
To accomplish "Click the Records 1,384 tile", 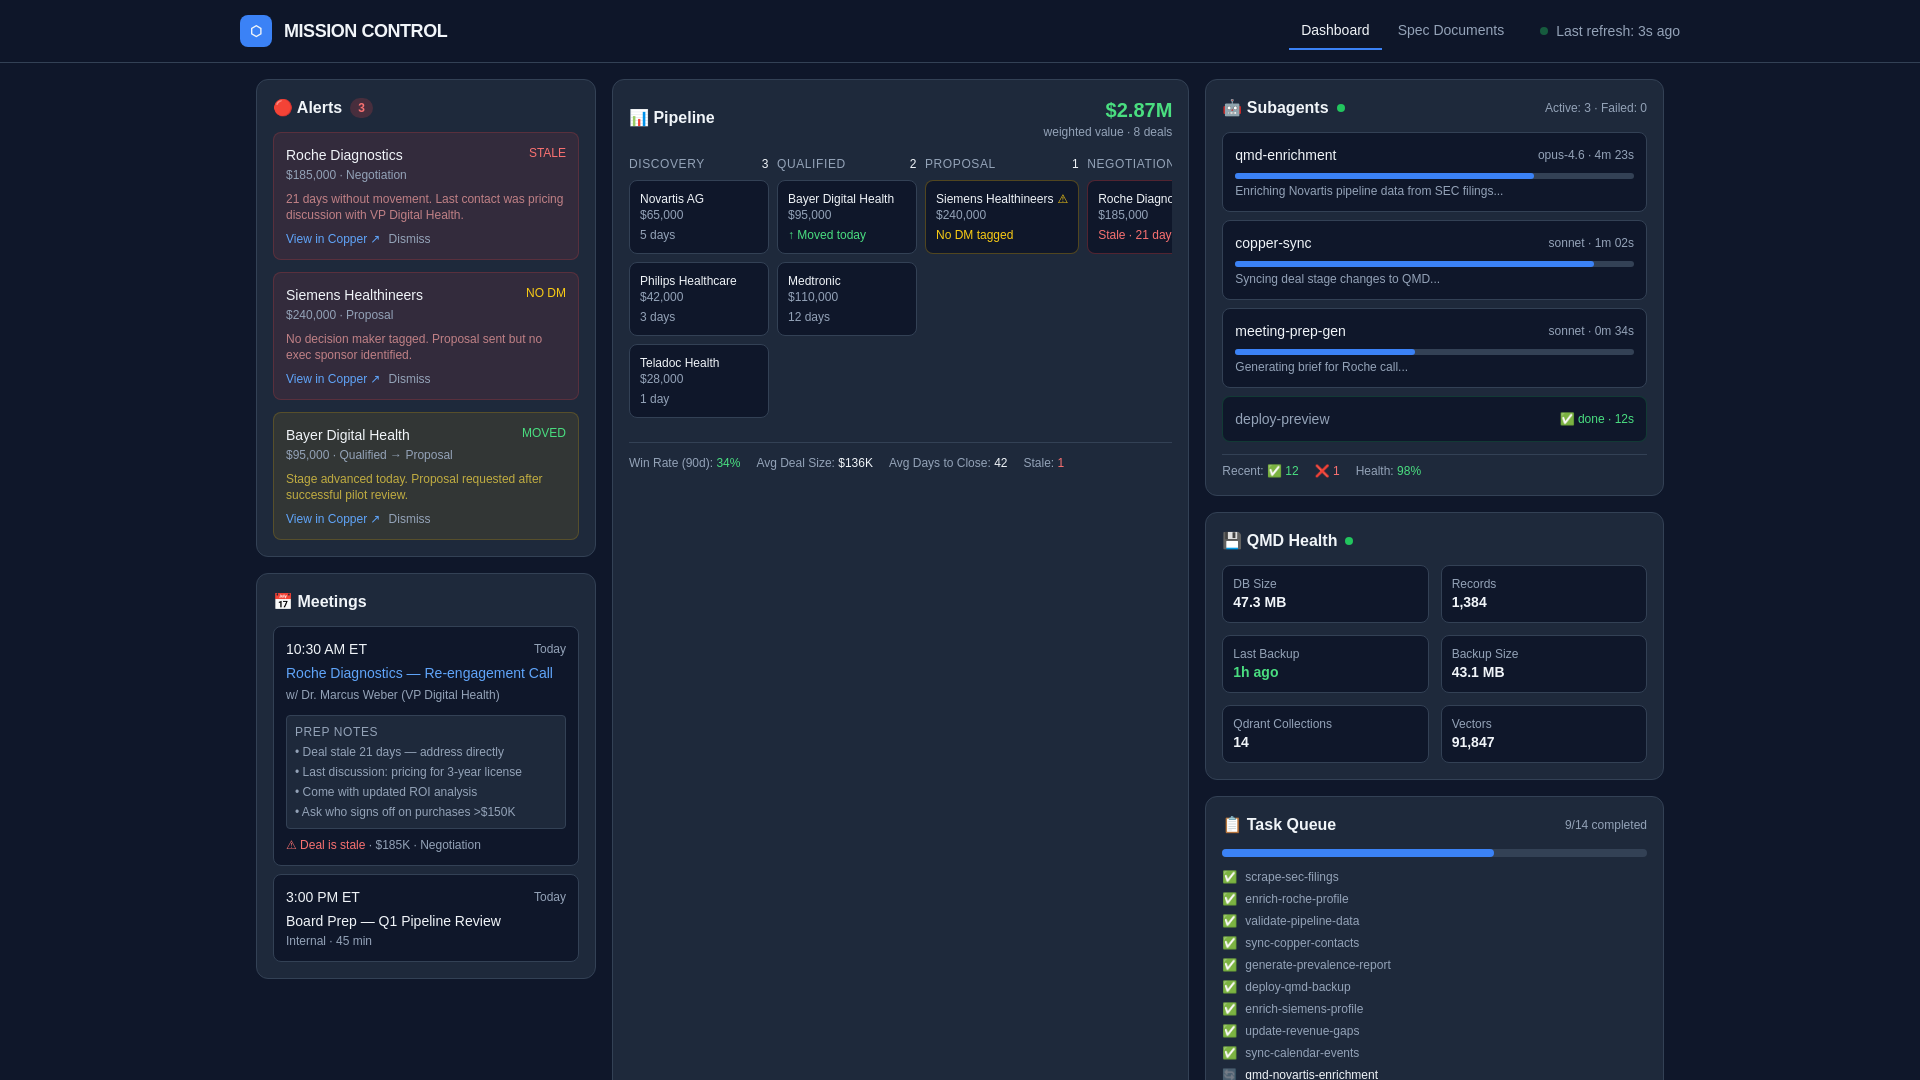I will coord(1543,594).
